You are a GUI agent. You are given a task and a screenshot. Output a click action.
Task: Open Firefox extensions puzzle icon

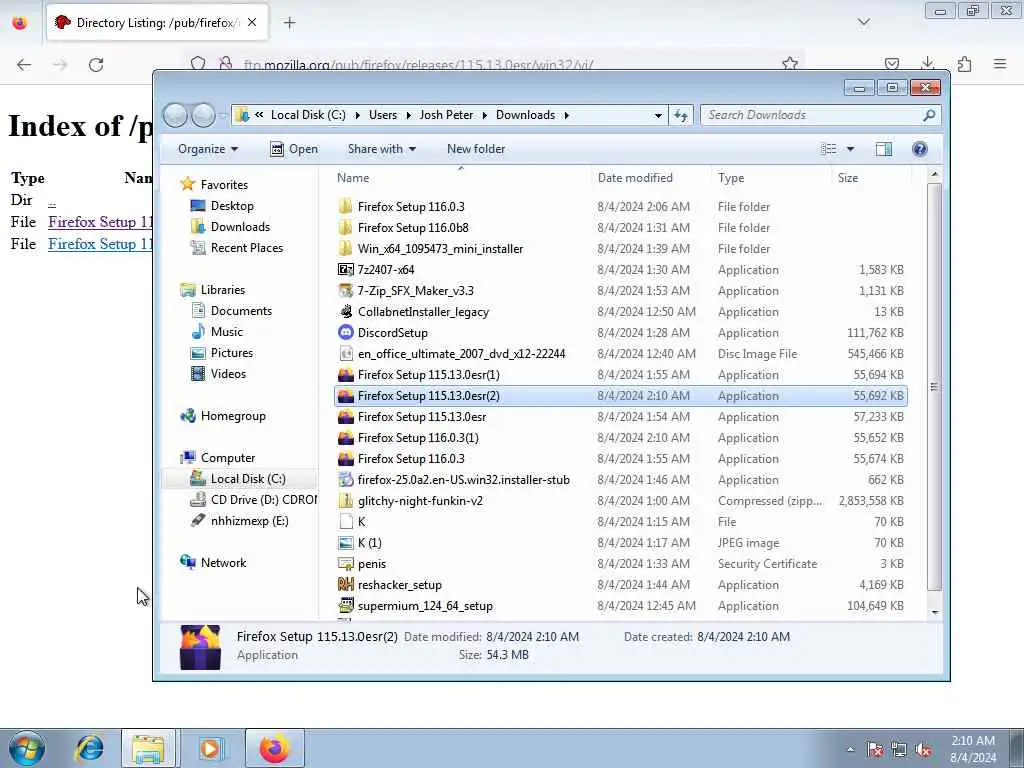click(x=964, y=64)
